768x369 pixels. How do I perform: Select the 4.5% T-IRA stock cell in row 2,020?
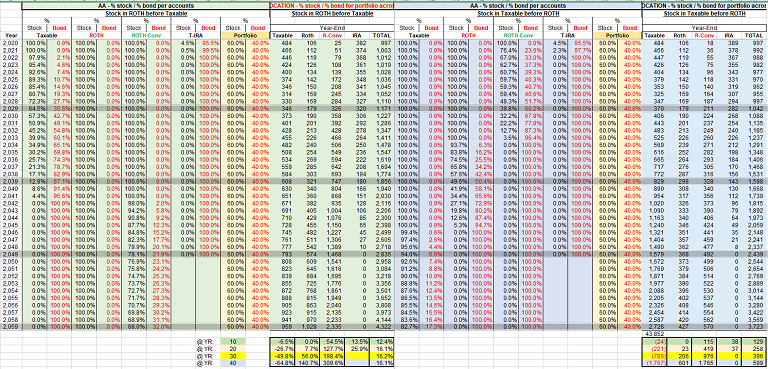(x=183, y=43)
